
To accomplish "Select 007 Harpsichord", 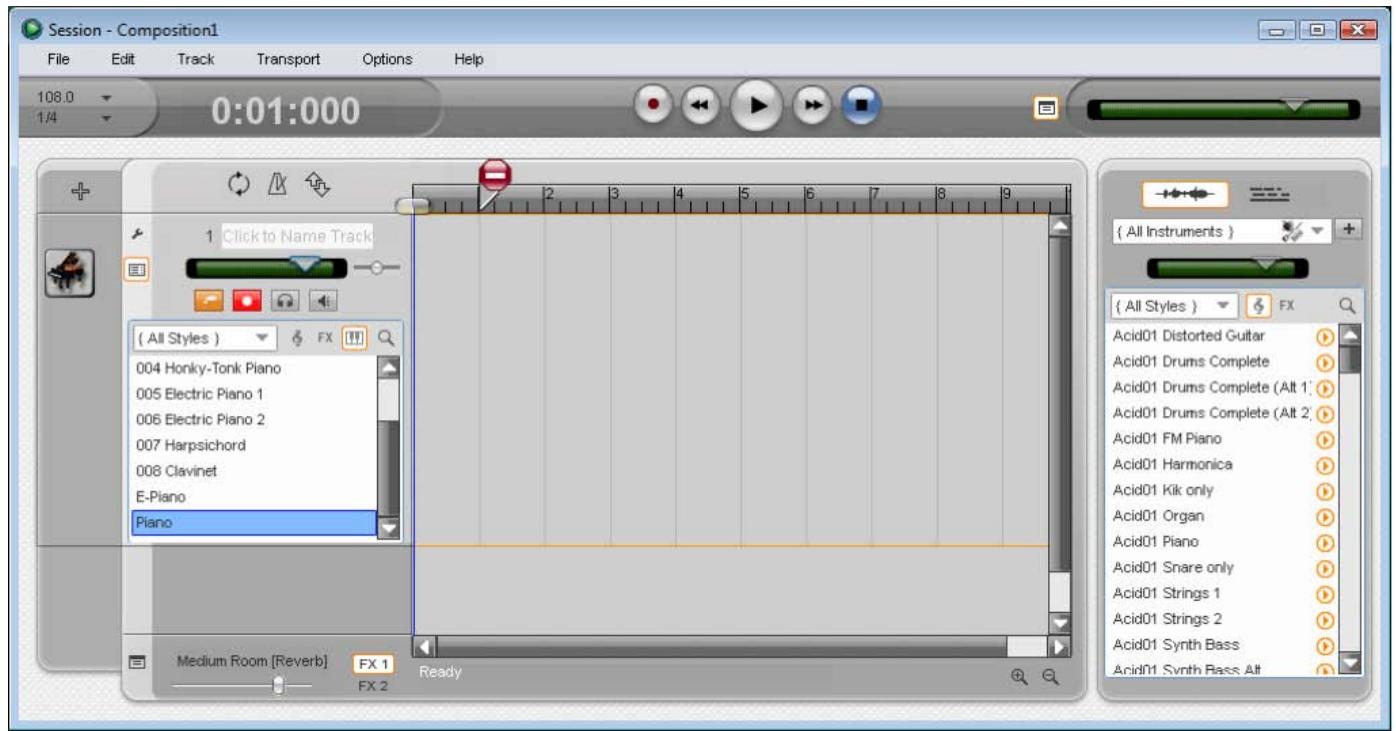I will click(254, 445).
